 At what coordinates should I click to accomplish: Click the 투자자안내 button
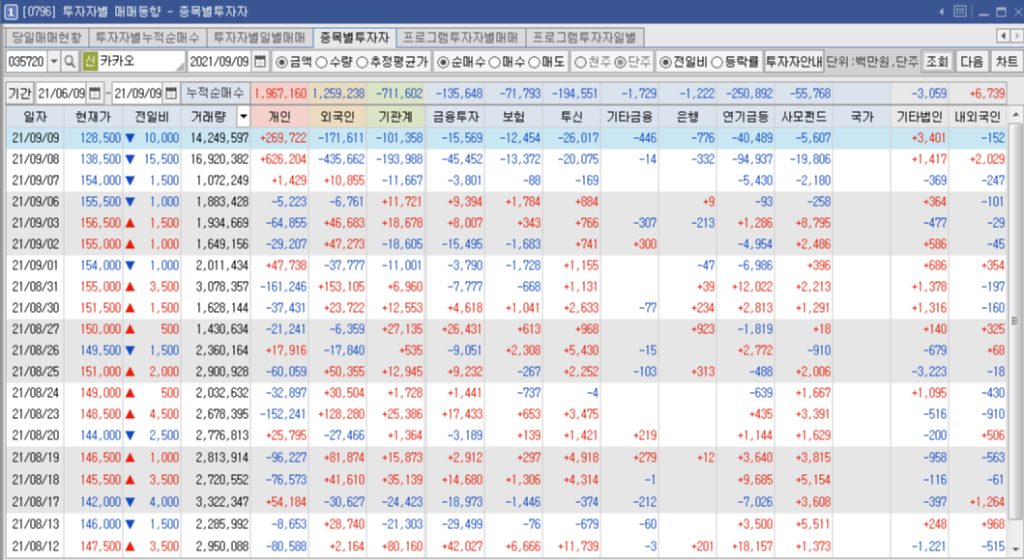pos(793,61)
